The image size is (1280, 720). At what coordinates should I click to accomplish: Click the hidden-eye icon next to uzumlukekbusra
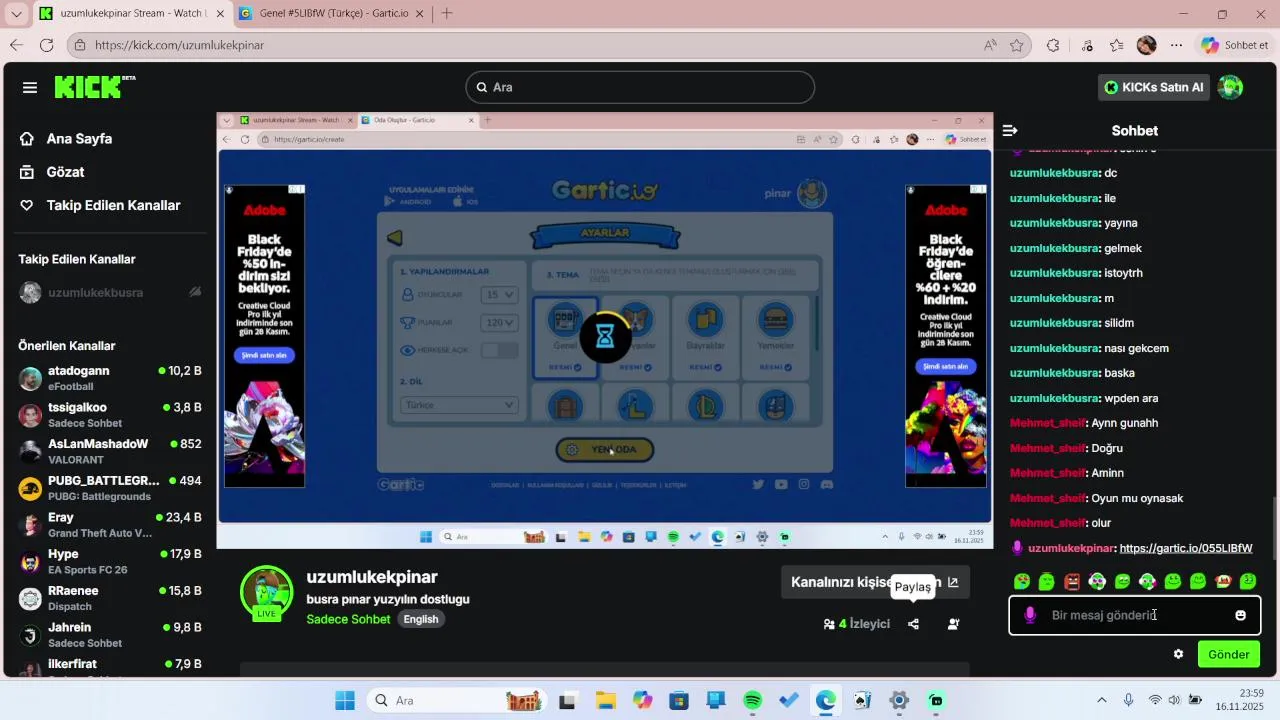point(195,292)
